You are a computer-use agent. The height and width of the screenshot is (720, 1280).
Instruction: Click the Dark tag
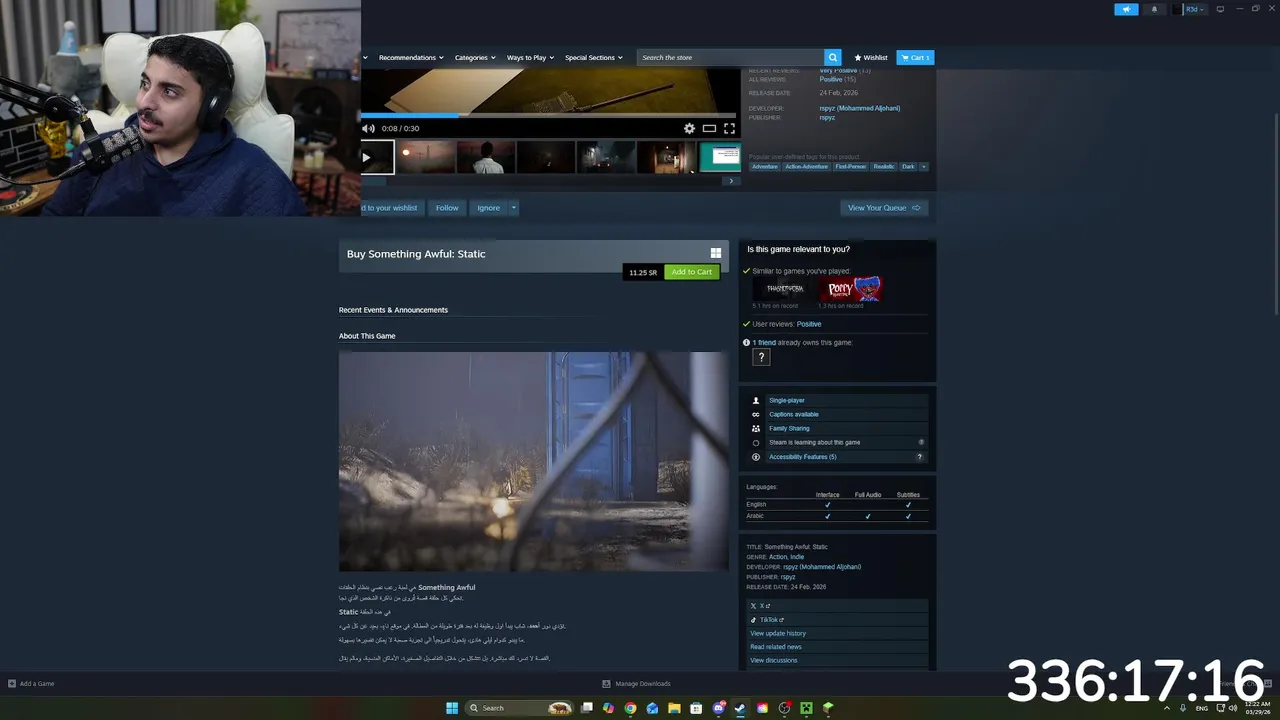908,167
